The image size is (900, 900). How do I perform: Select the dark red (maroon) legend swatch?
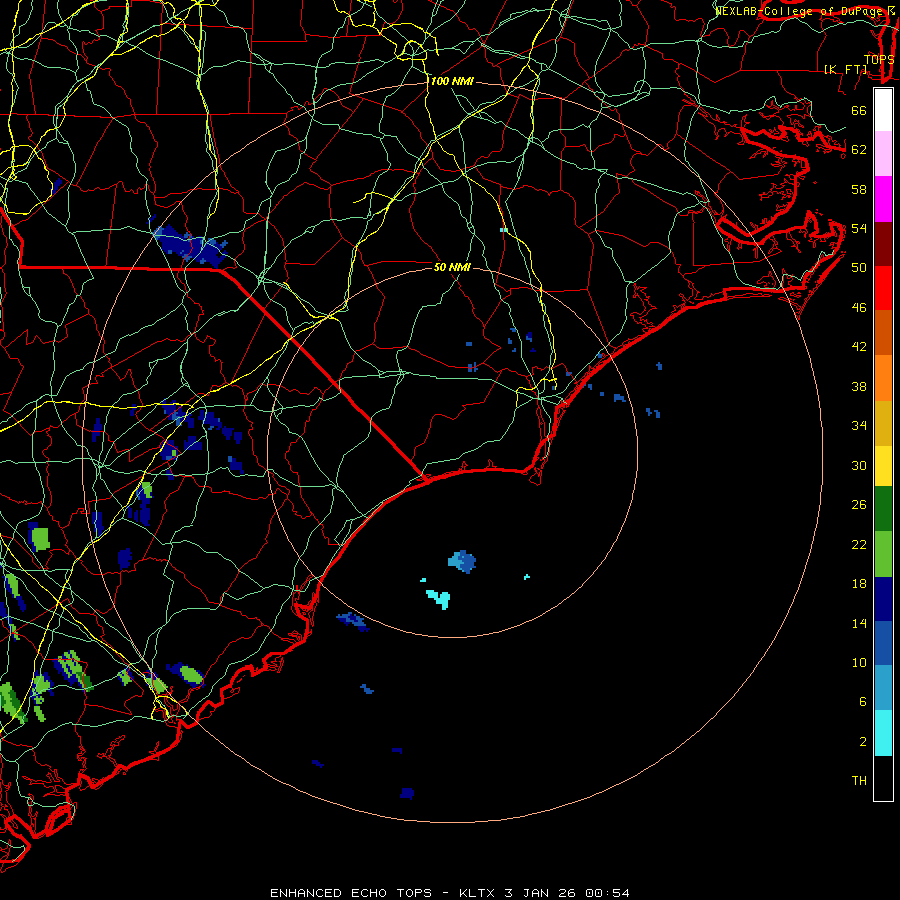pyautogui.click(x=883, y=243)
